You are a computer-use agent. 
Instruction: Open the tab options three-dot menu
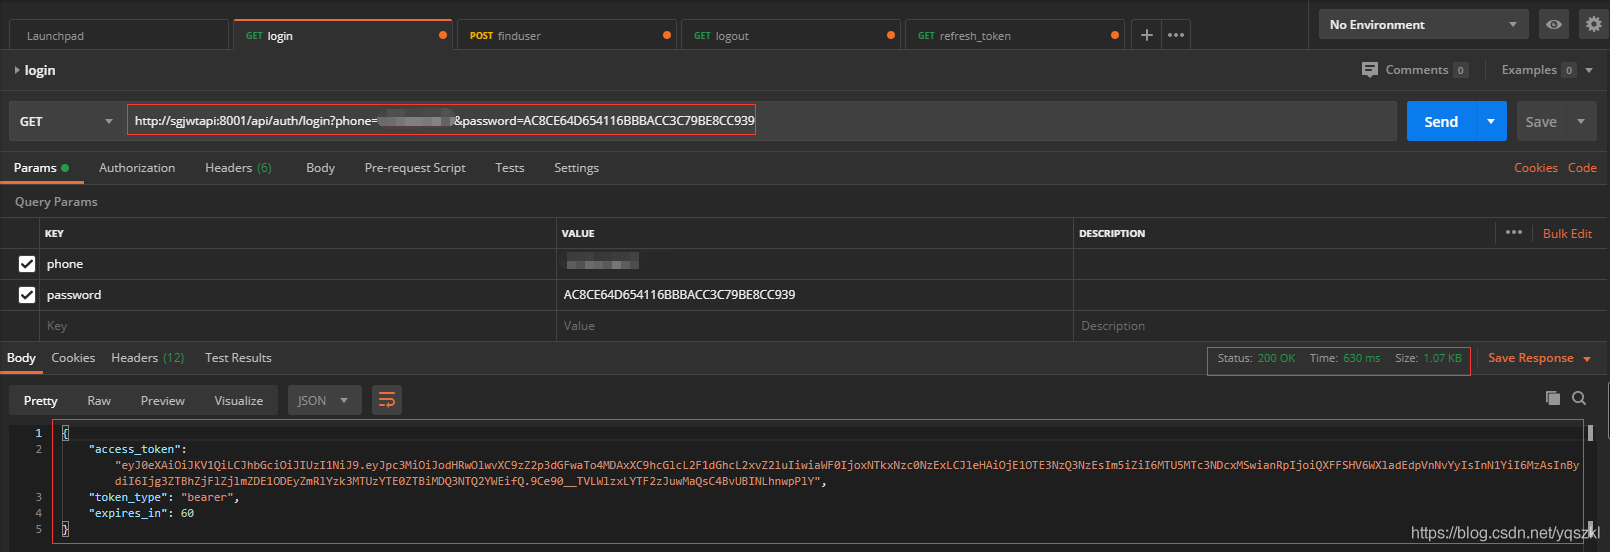point(1176,35)
